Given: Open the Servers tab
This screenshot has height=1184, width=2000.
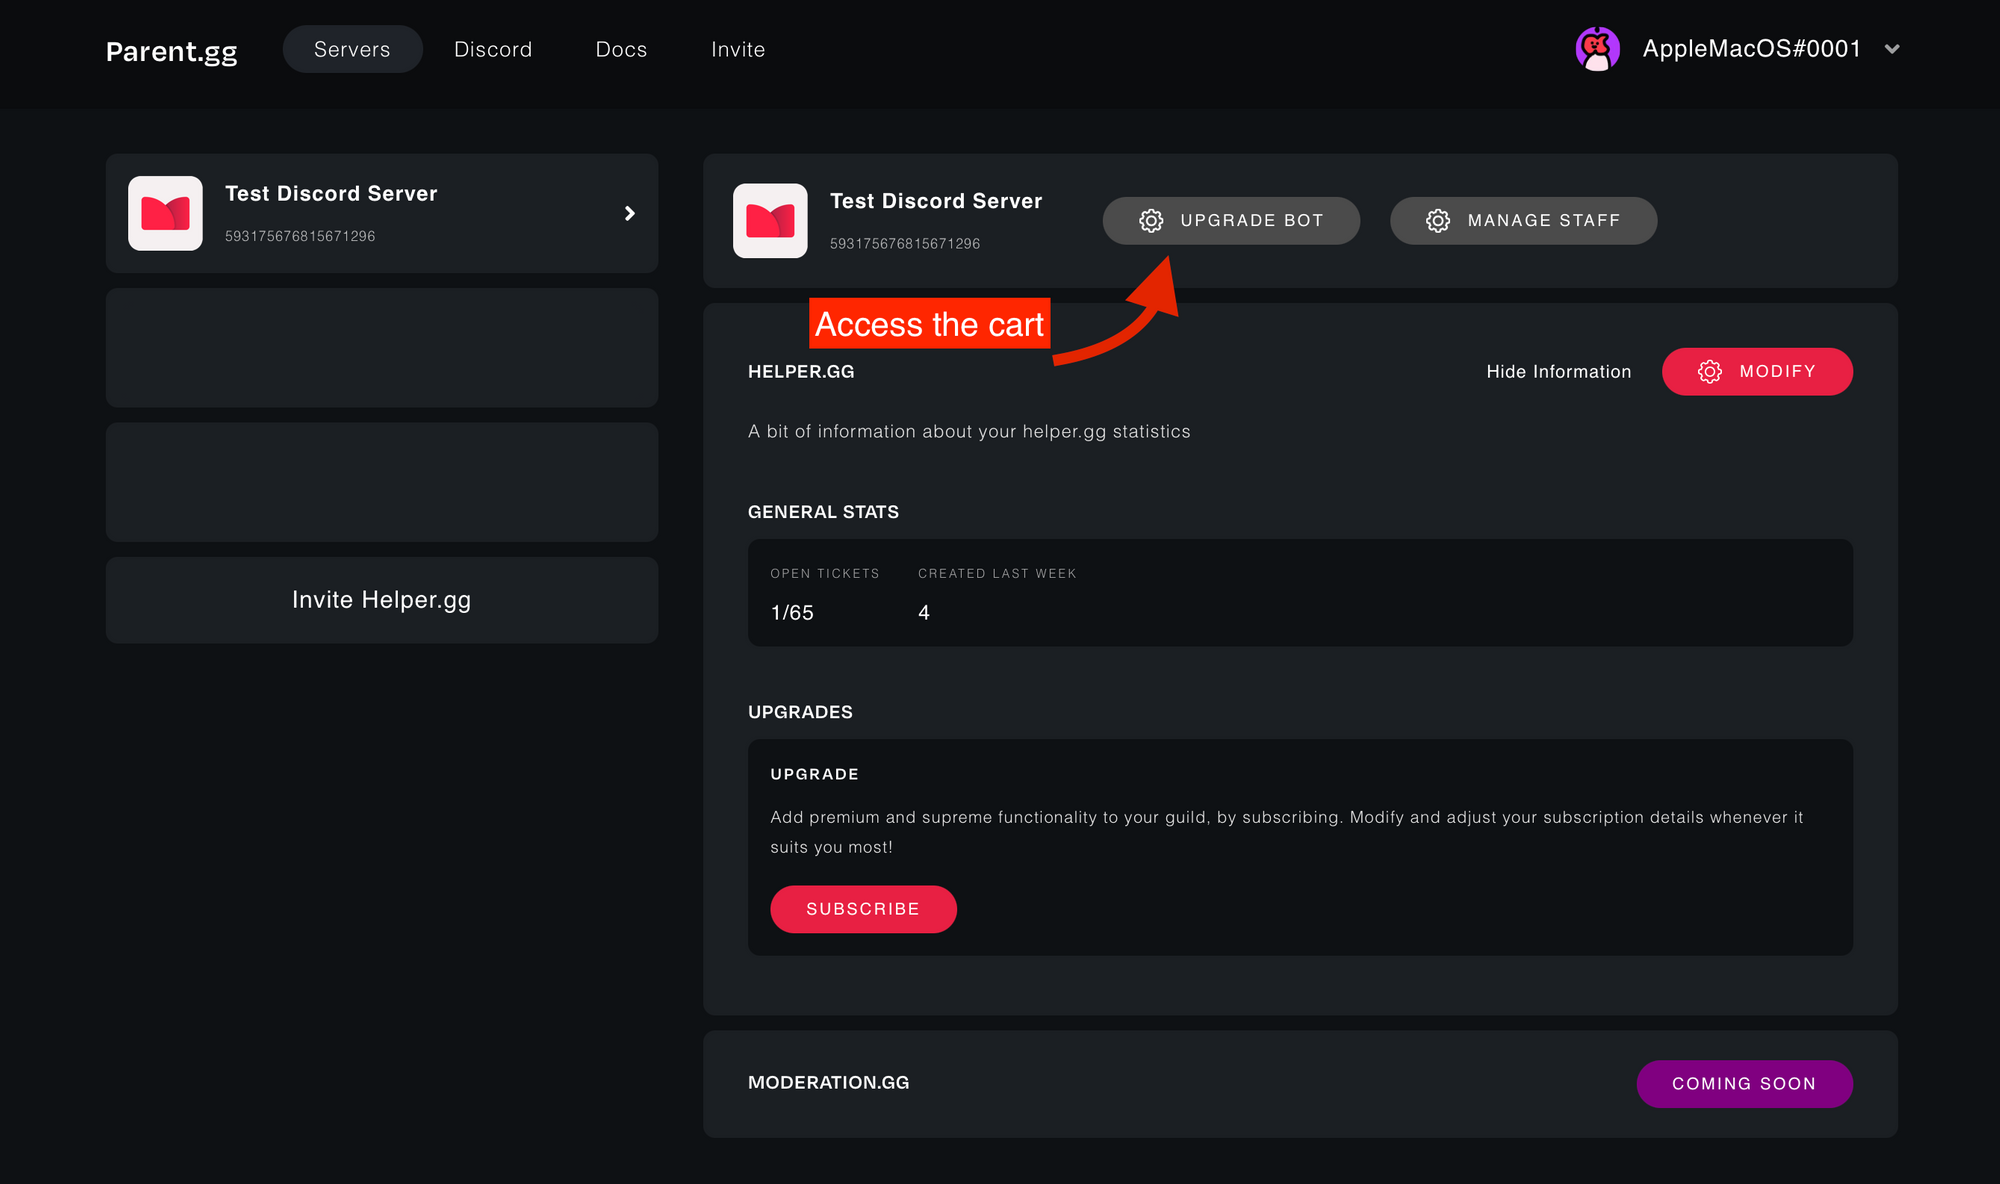Looking at the screenshot, I should [x=352, y=49].
